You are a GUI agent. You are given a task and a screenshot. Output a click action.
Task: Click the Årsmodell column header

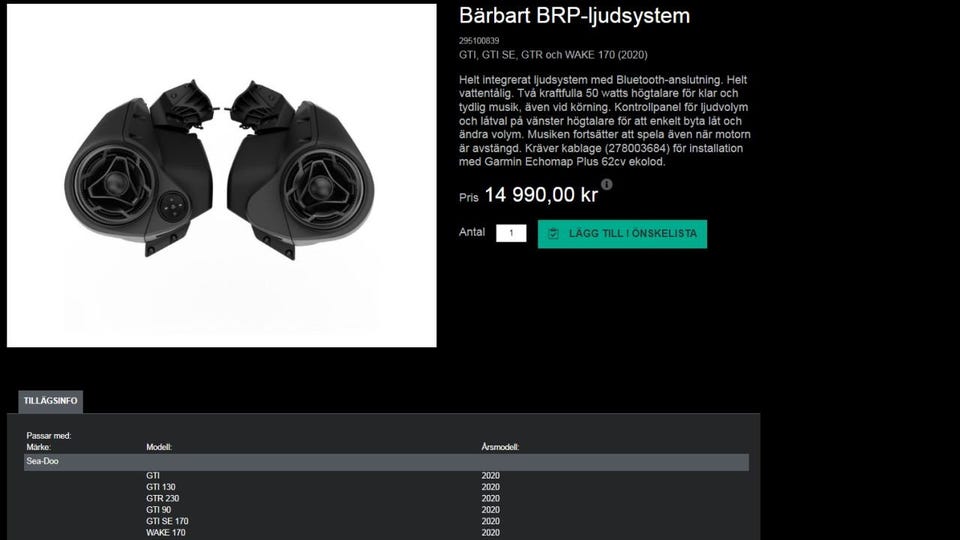pyautogui.click(x=500, y=448)
